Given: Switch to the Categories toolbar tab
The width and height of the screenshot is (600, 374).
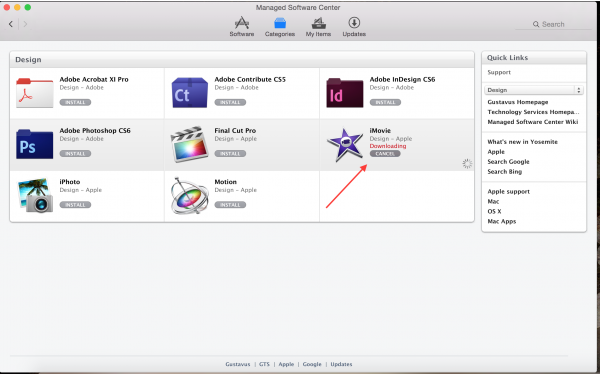Looking at the screenshot, I should point(280,26).
